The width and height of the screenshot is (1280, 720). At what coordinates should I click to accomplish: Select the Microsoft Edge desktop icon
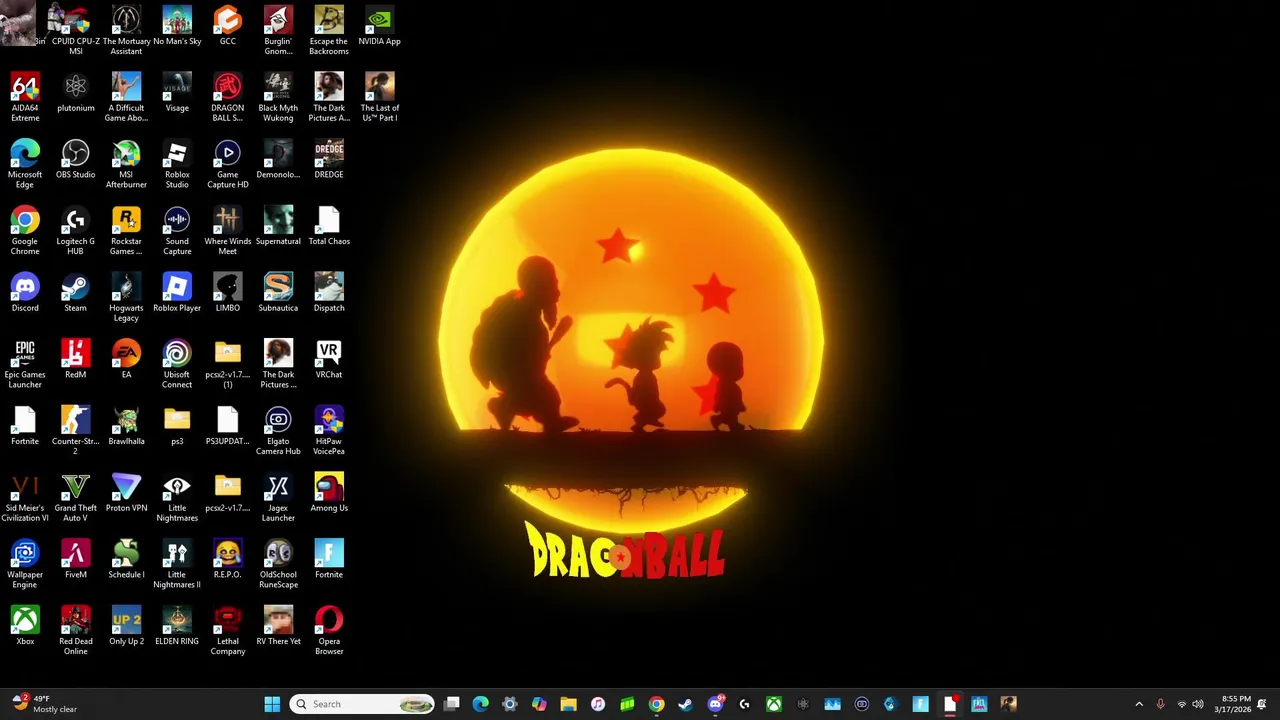coord(25,164)
